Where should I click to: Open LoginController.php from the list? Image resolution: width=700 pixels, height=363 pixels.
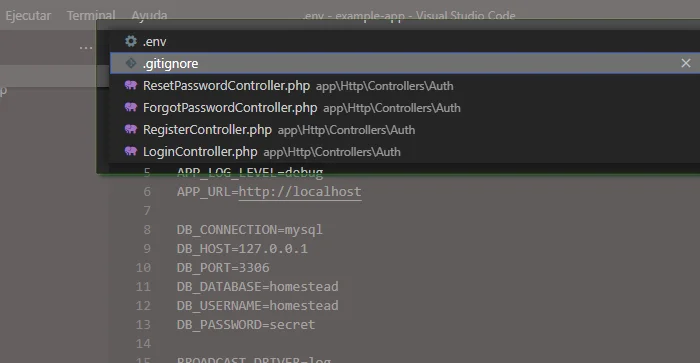(404, 151)
